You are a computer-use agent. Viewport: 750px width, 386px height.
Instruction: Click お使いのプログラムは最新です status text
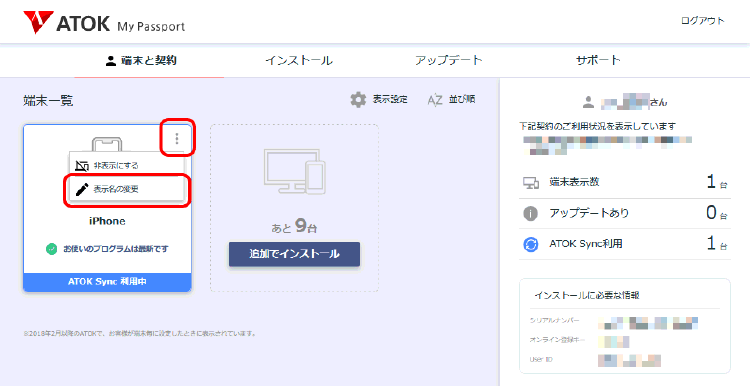pos(116,249)
